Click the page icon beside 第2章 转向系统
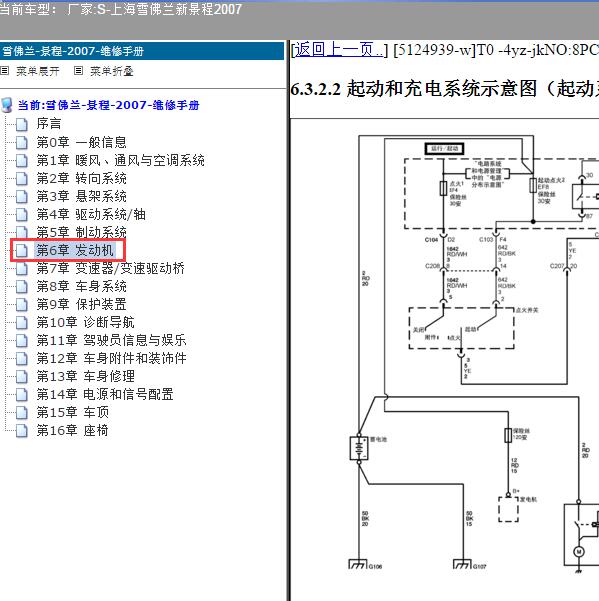 coord(22,178)
